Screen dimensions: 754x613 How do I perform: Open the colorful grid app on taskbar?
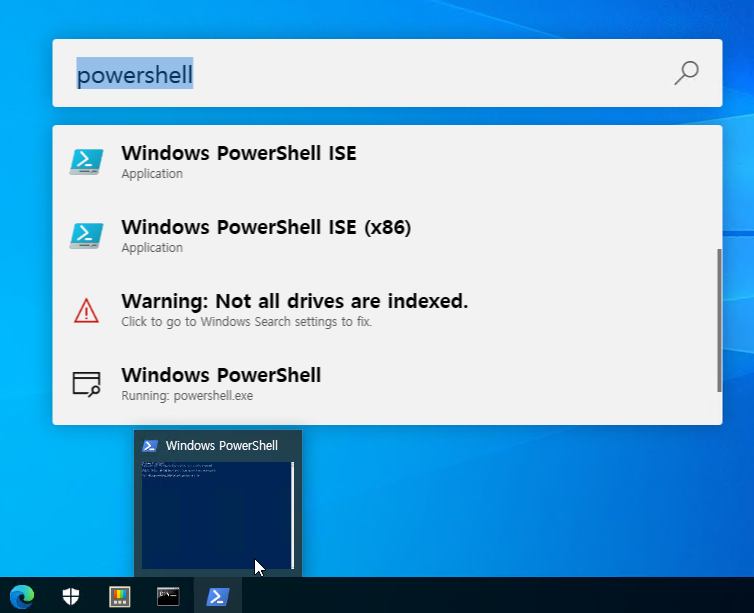coord(120,597)
